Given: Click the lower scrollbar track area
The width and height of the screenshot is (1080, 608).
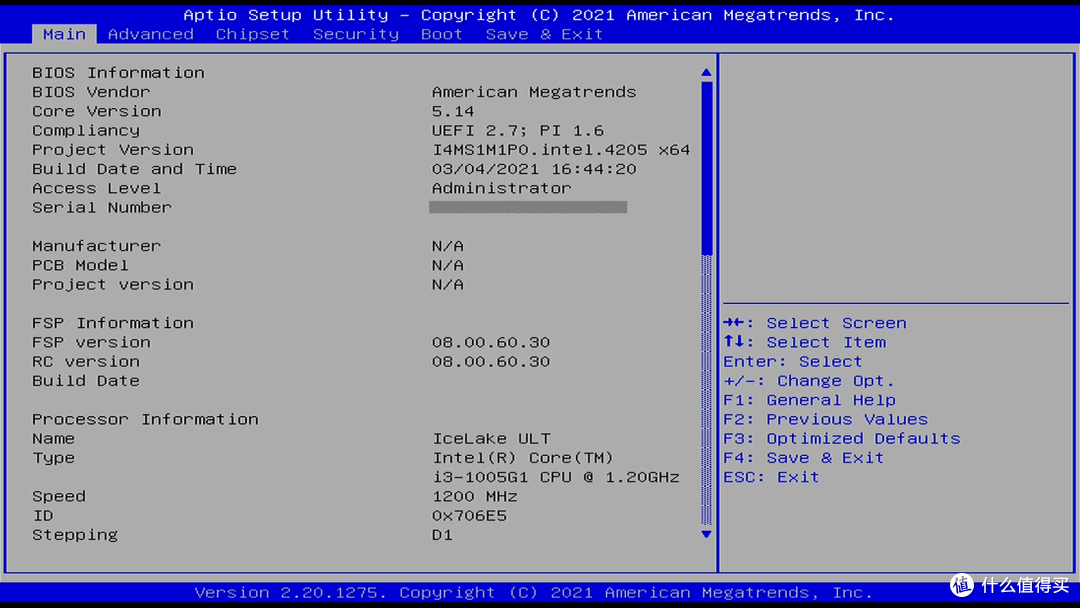Looking at the screenshot, I should click(x=706, y=390).
